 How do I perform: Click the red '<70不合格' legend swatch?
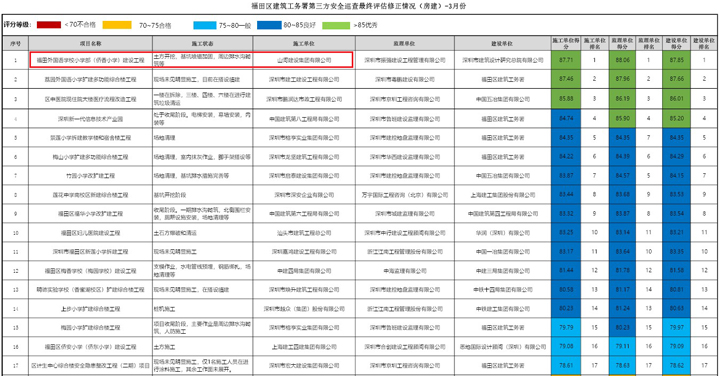(49, 25)
